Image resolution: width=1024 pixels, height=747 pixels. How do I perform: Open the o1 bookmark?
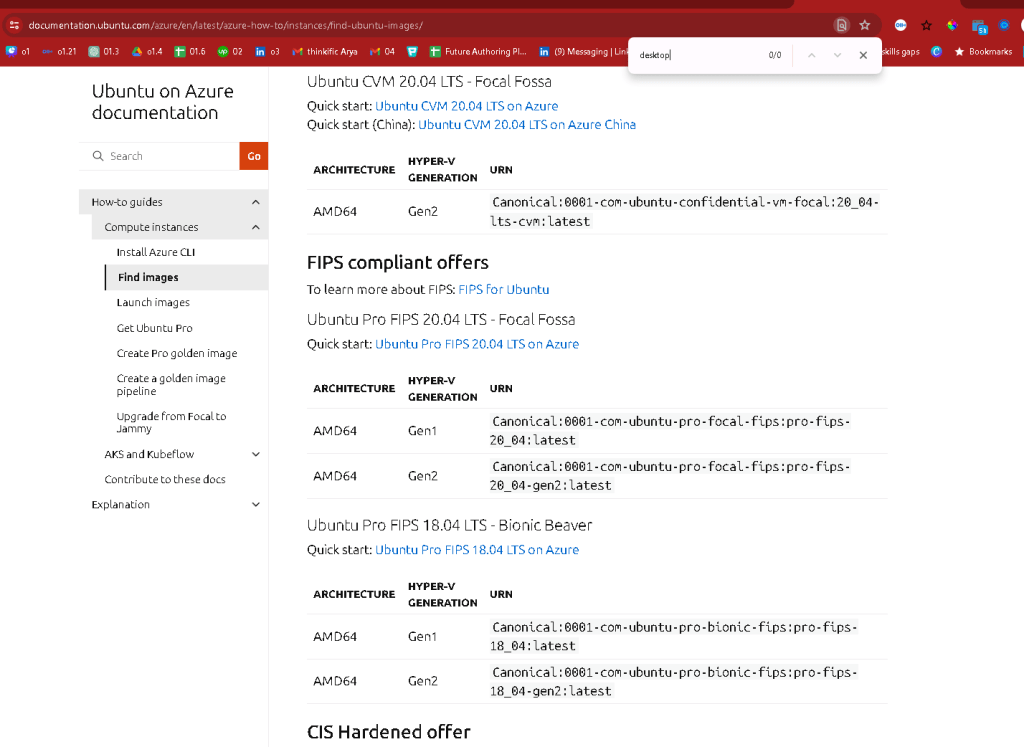click(x=18, y=52)
